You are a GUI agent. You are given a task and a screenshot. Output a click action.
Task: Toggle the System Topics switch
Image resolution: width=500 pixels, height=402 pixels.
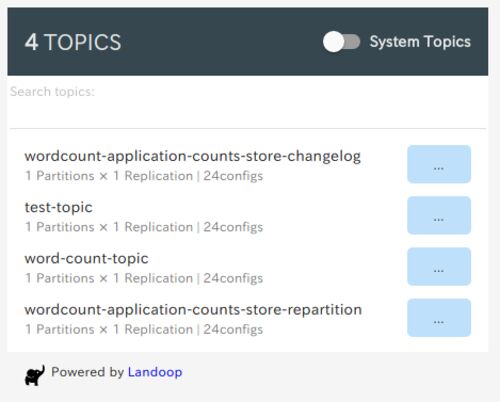click(341, 42)
